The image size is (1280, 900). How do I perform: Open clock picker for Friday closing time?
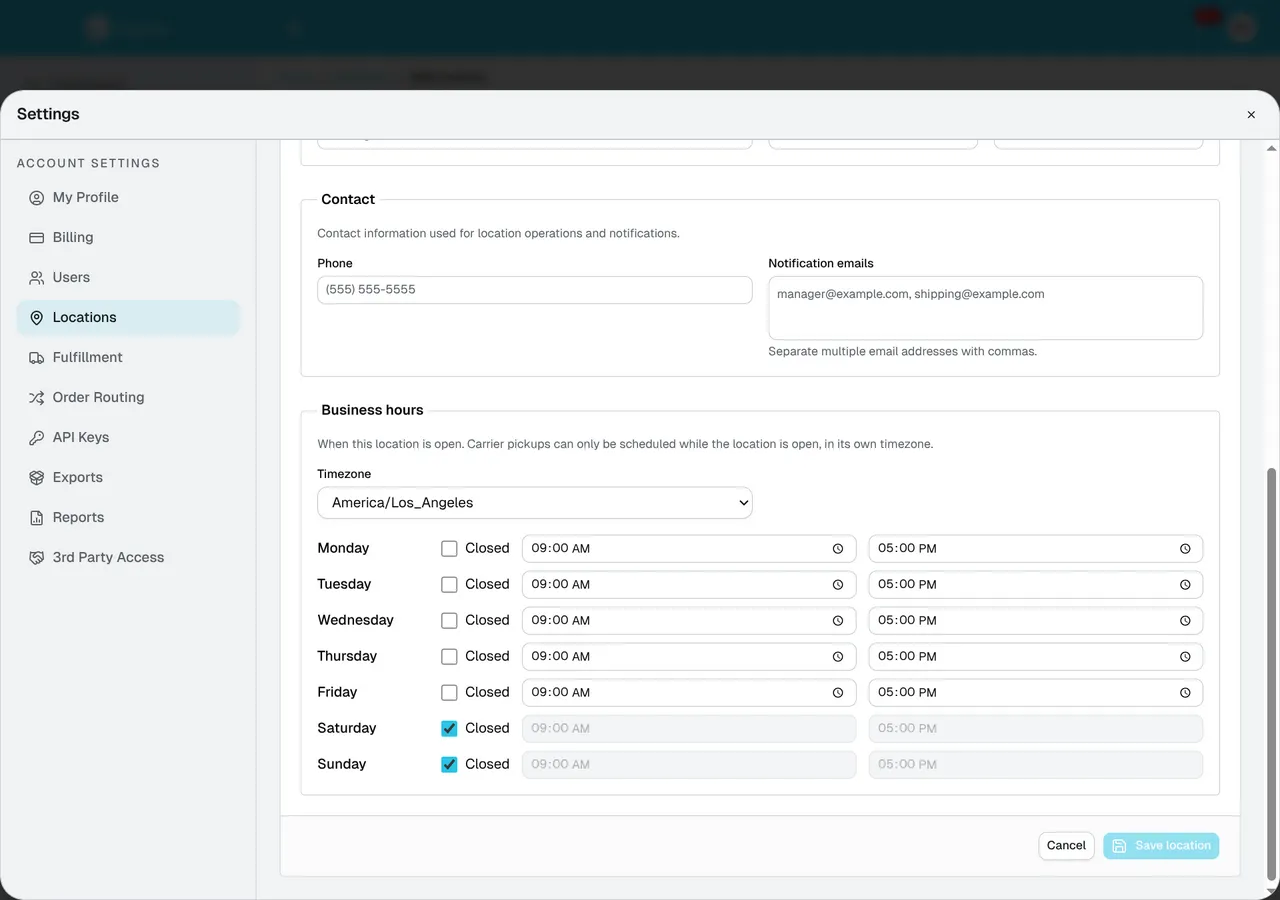(x=1185, y=693)
